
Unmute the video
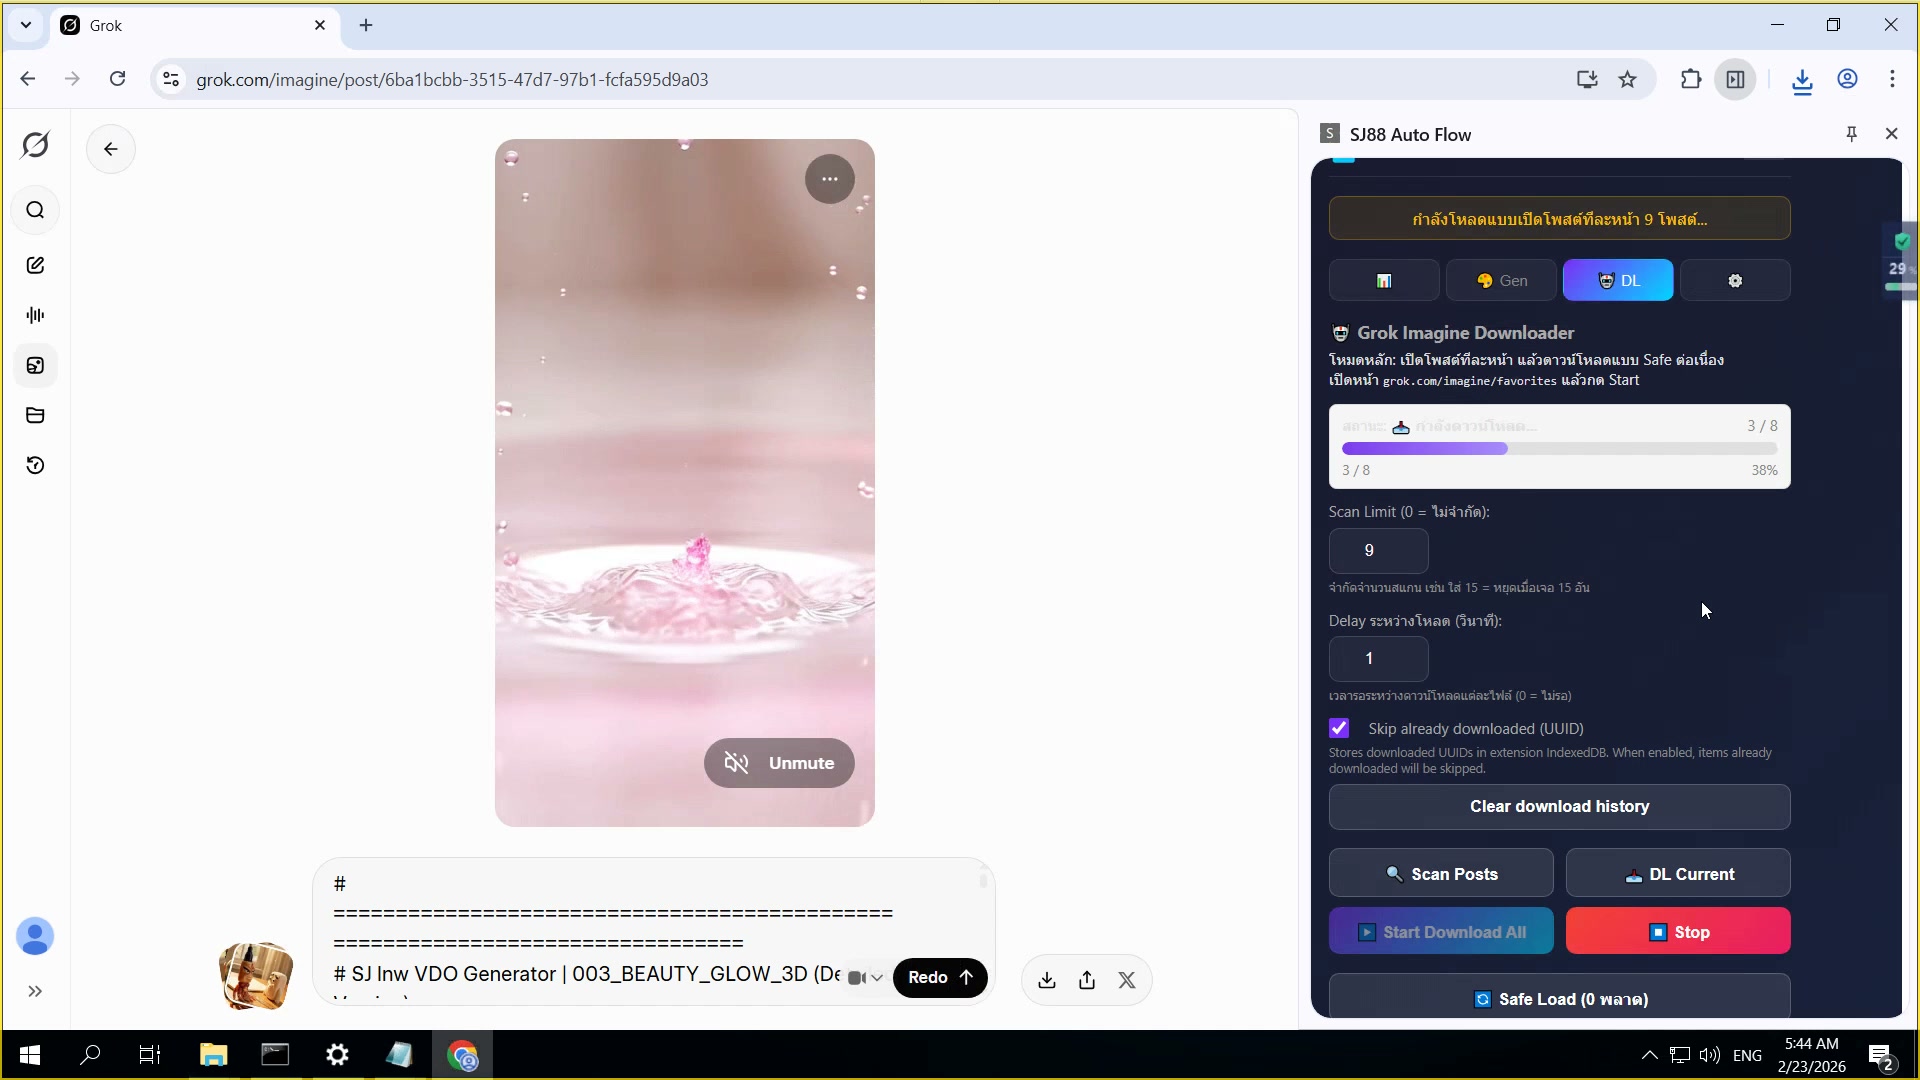[779, 763]
